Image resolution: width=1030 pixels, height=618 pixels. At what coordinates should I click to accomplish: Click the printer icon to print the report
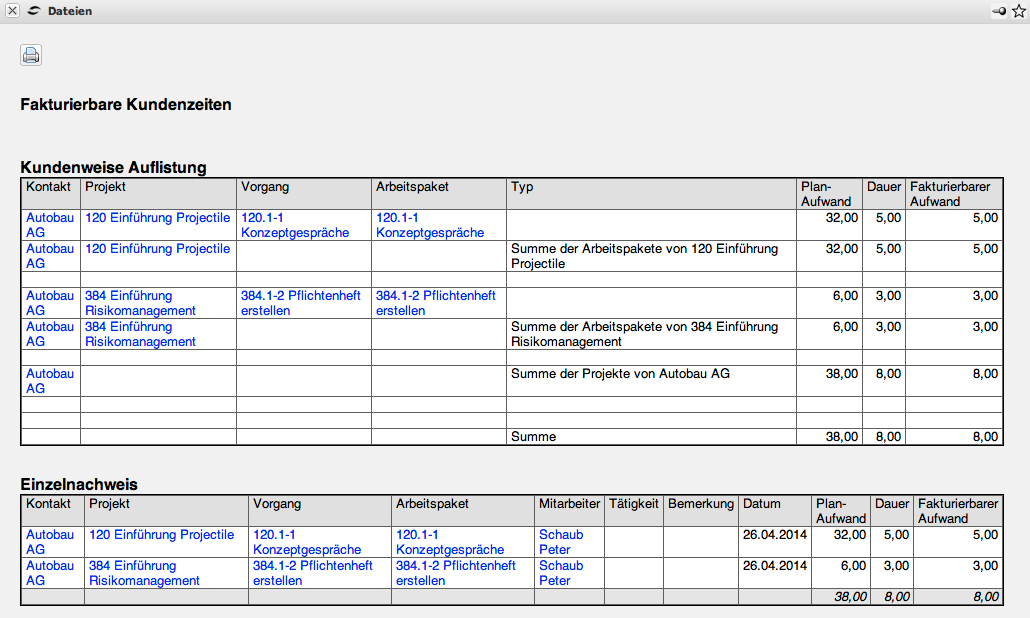click(31, 55)
